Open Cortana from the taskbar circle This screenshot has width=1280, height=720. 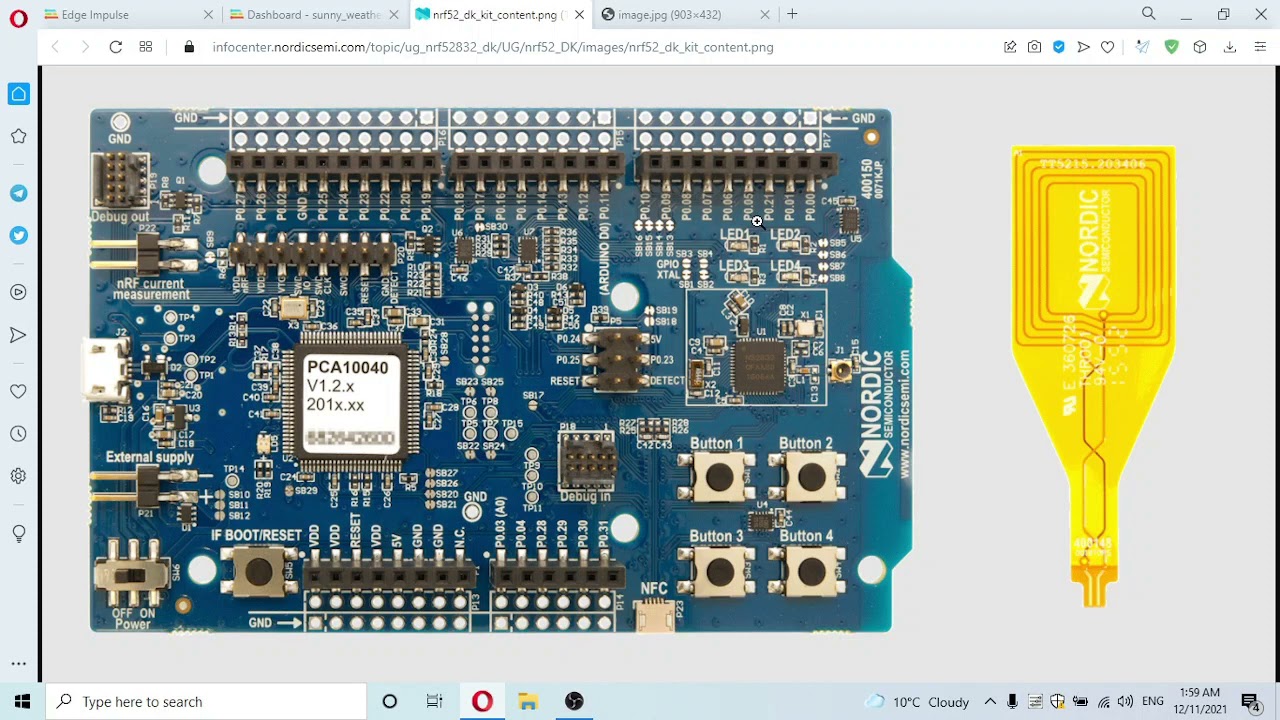click(390, 701)
